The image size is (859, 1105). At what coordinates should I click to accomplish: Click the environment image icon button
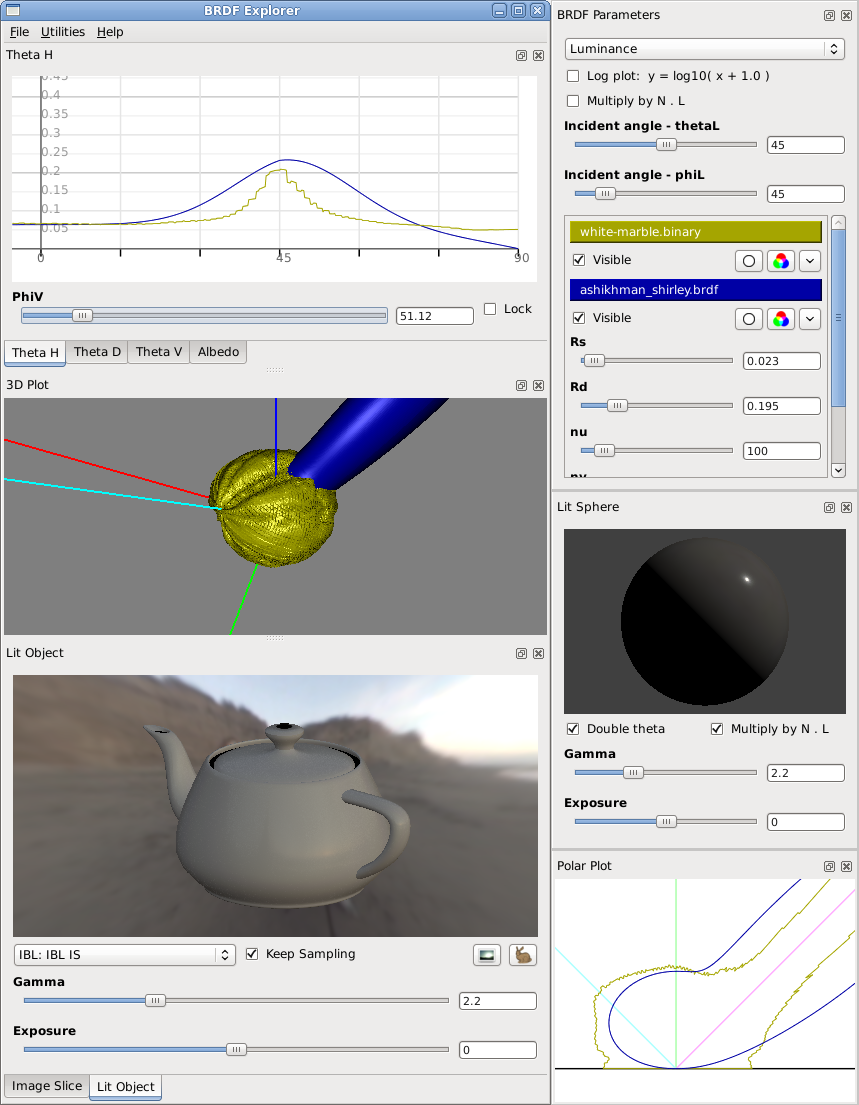tap(487, 955)
